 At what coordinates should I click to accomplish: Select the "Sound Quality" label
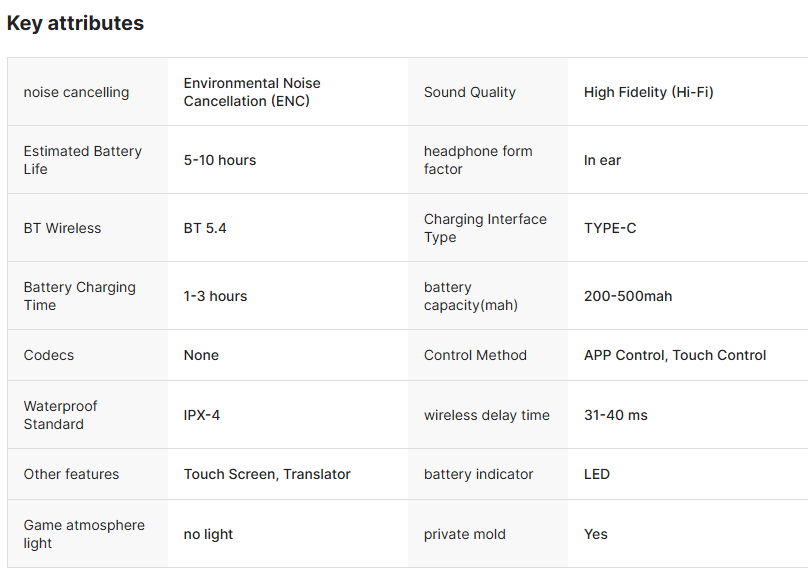coord(470,92)
